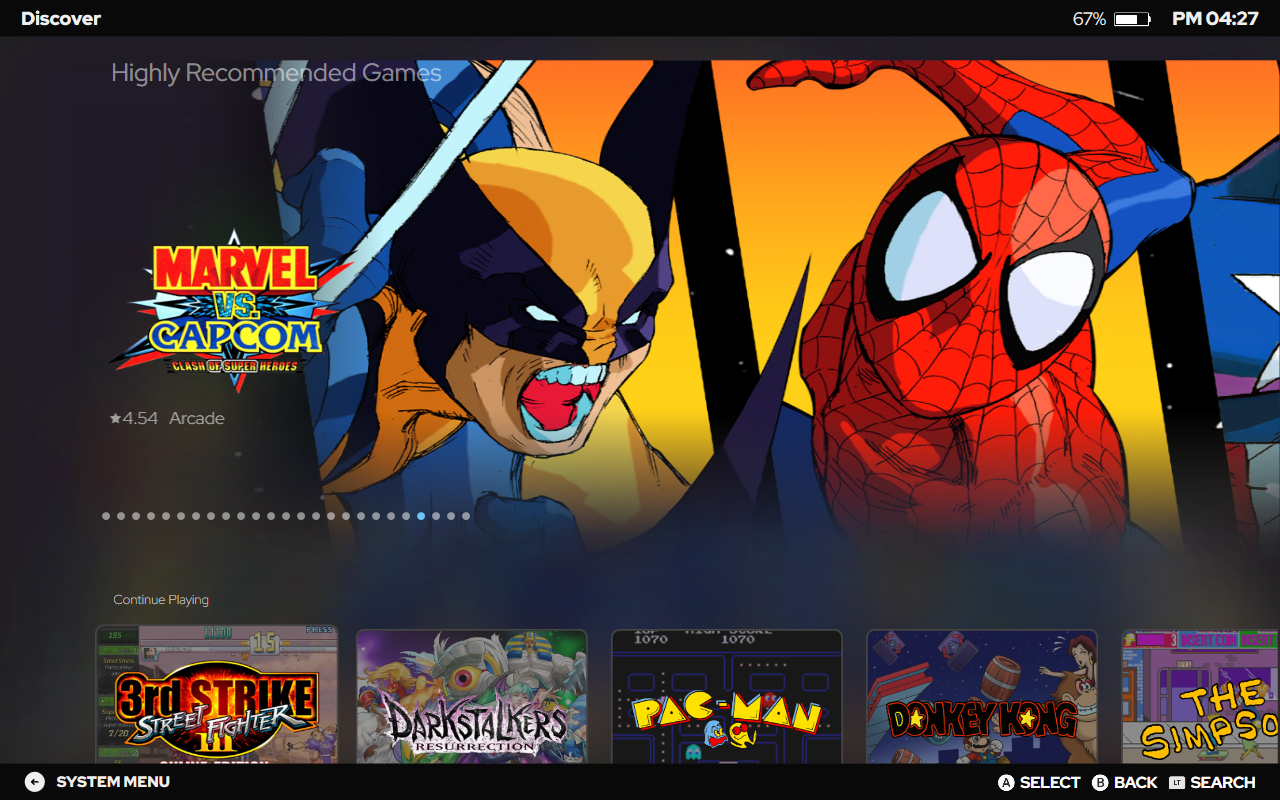Click the BACK label in bottom bar
The width and height of the screenshot is (1280, 800).
1136,782
